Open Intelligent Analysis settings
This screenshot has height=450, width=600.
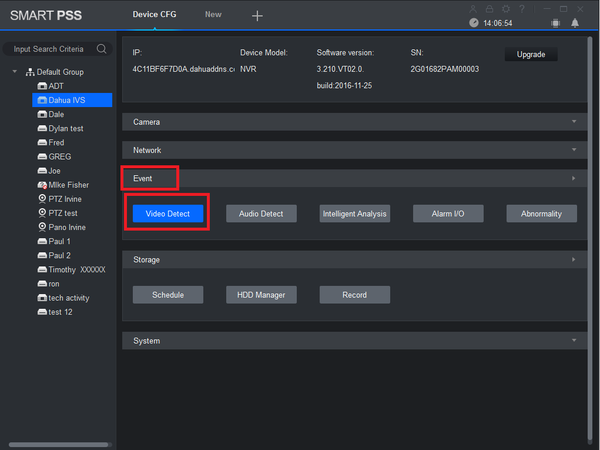[x=355, y=214]
